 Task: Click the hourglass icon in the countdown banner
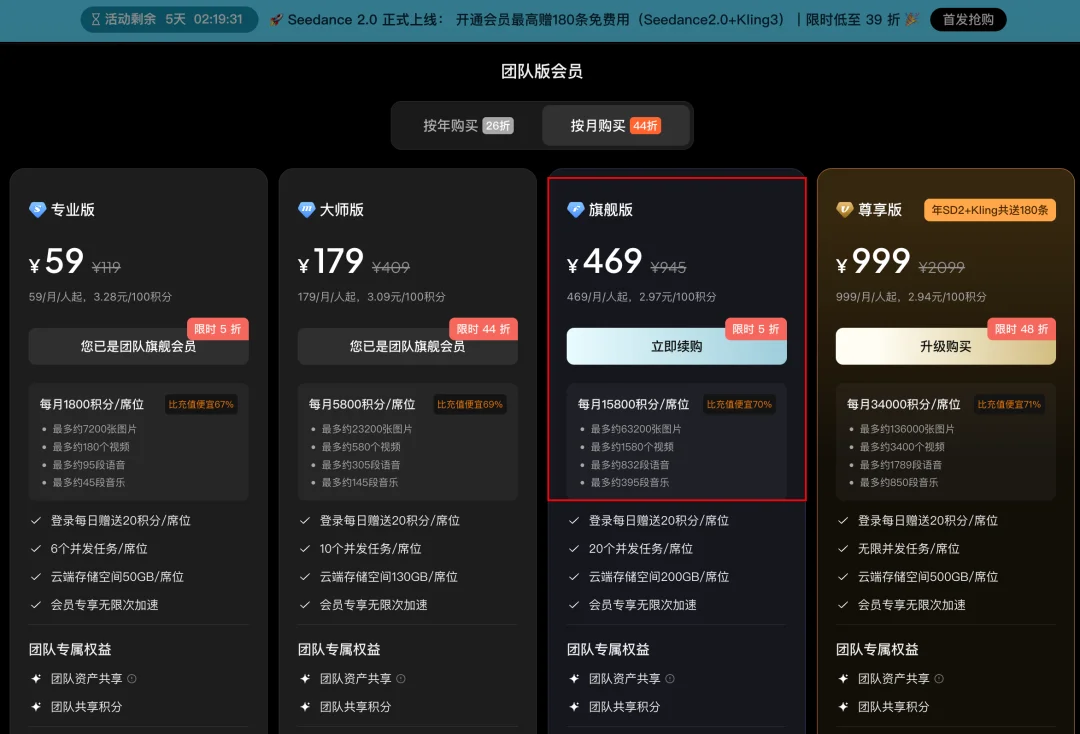(95, 18)
